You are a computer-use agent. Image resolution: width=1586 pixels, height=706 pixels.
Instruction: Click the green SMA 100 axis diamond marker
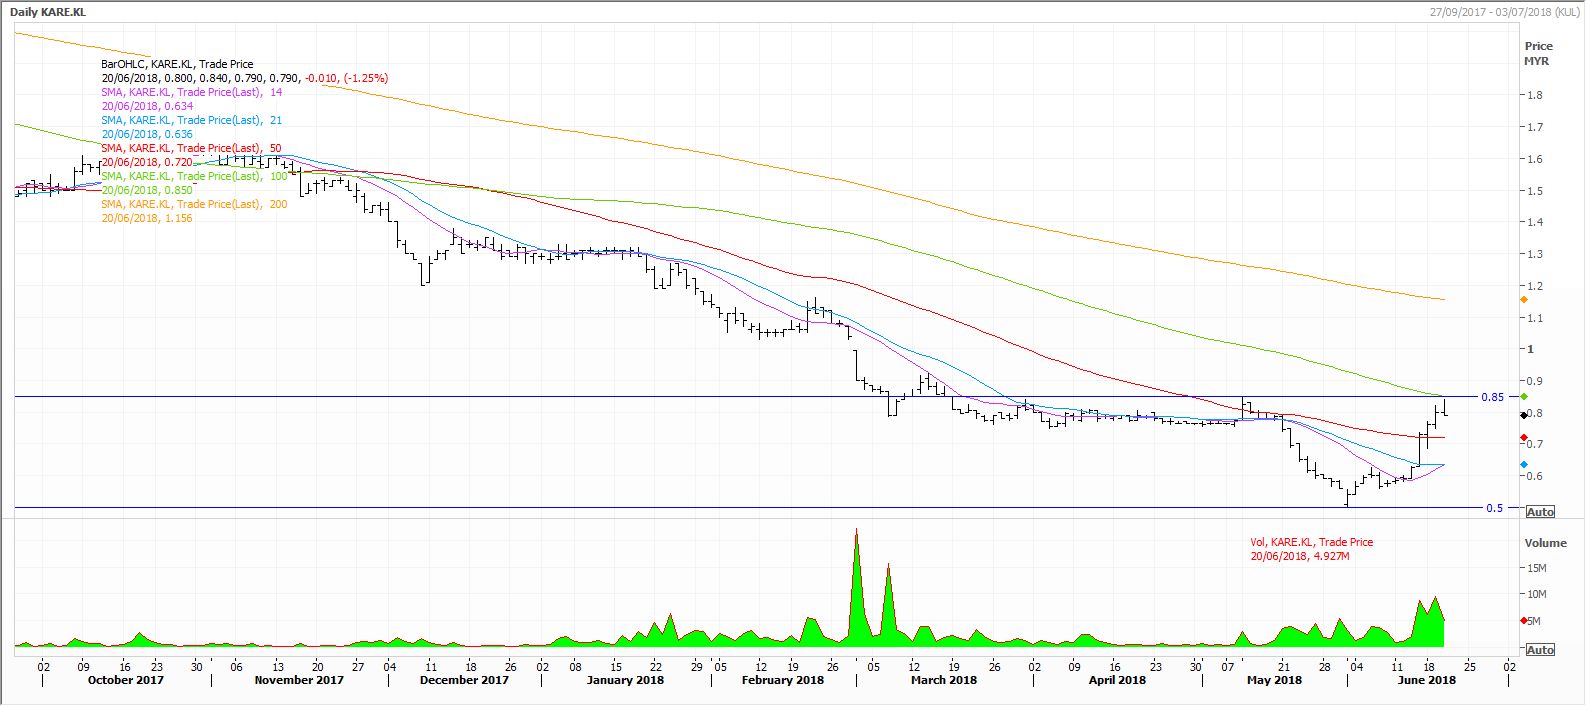pos(1523,397)
